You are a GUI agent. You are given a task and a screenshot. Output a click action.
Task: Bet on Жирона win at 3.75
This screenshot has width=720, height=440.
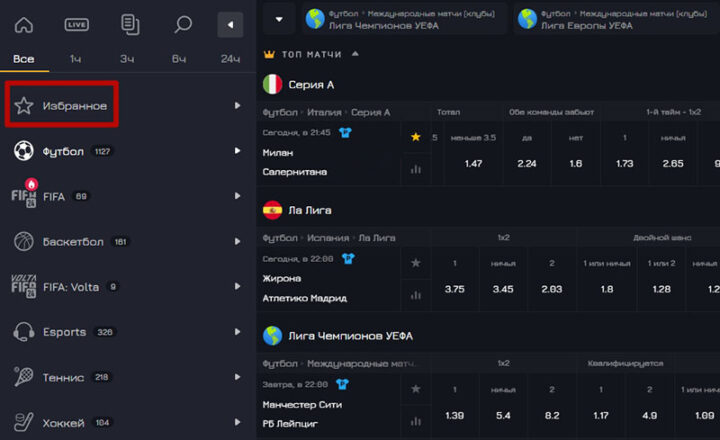pyautogui.click(x=454, y=289)
